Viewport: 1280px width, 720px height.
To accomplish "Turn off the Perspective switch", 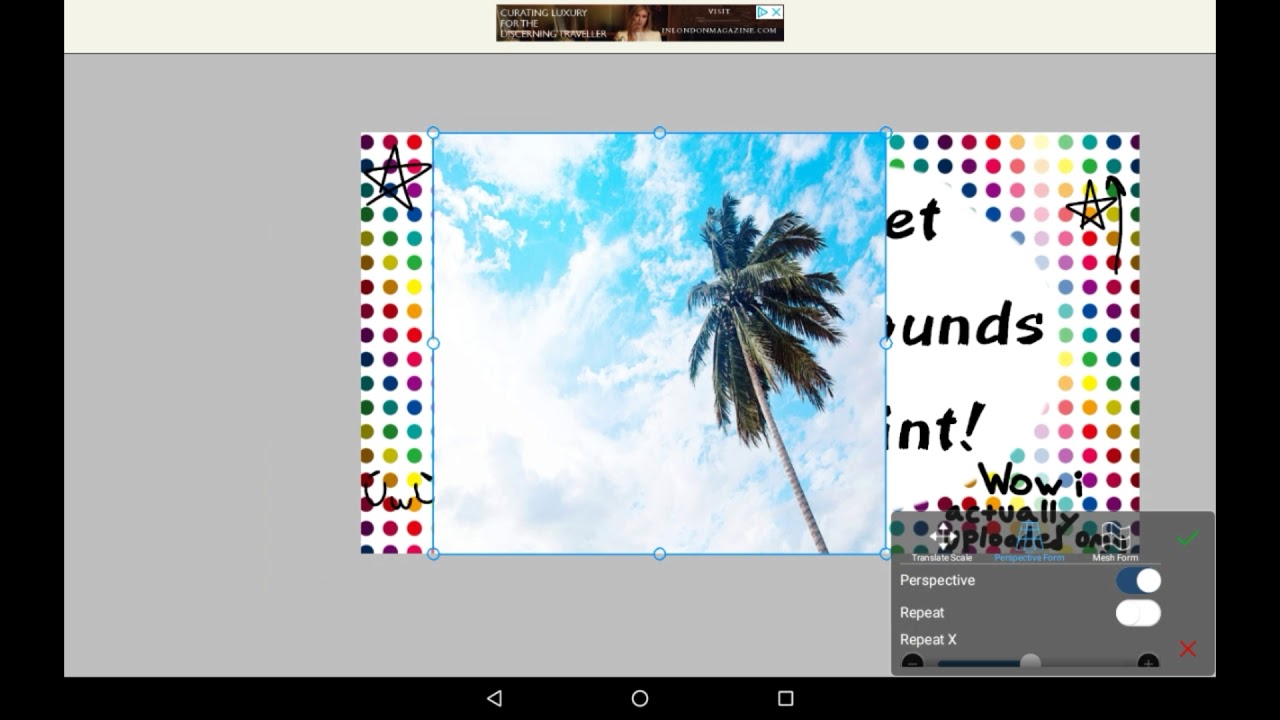I will (x=1138, y=581).
